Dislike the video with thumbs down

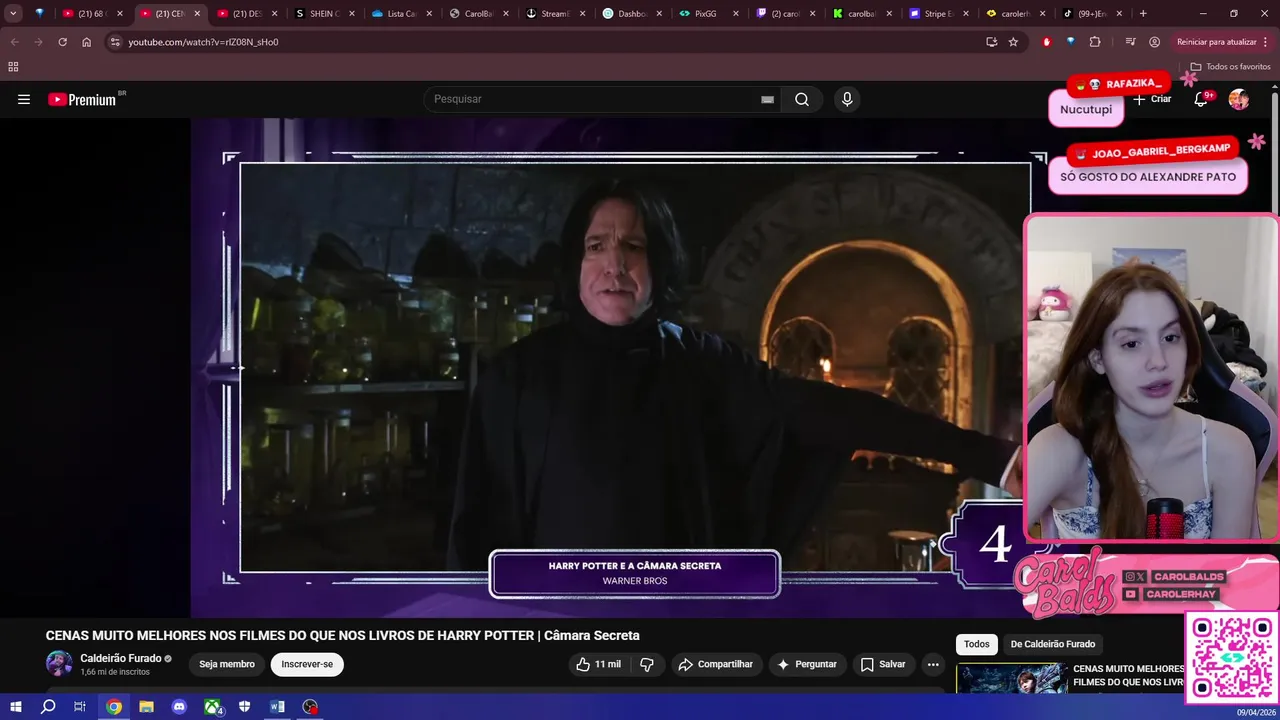click(647, 664)
